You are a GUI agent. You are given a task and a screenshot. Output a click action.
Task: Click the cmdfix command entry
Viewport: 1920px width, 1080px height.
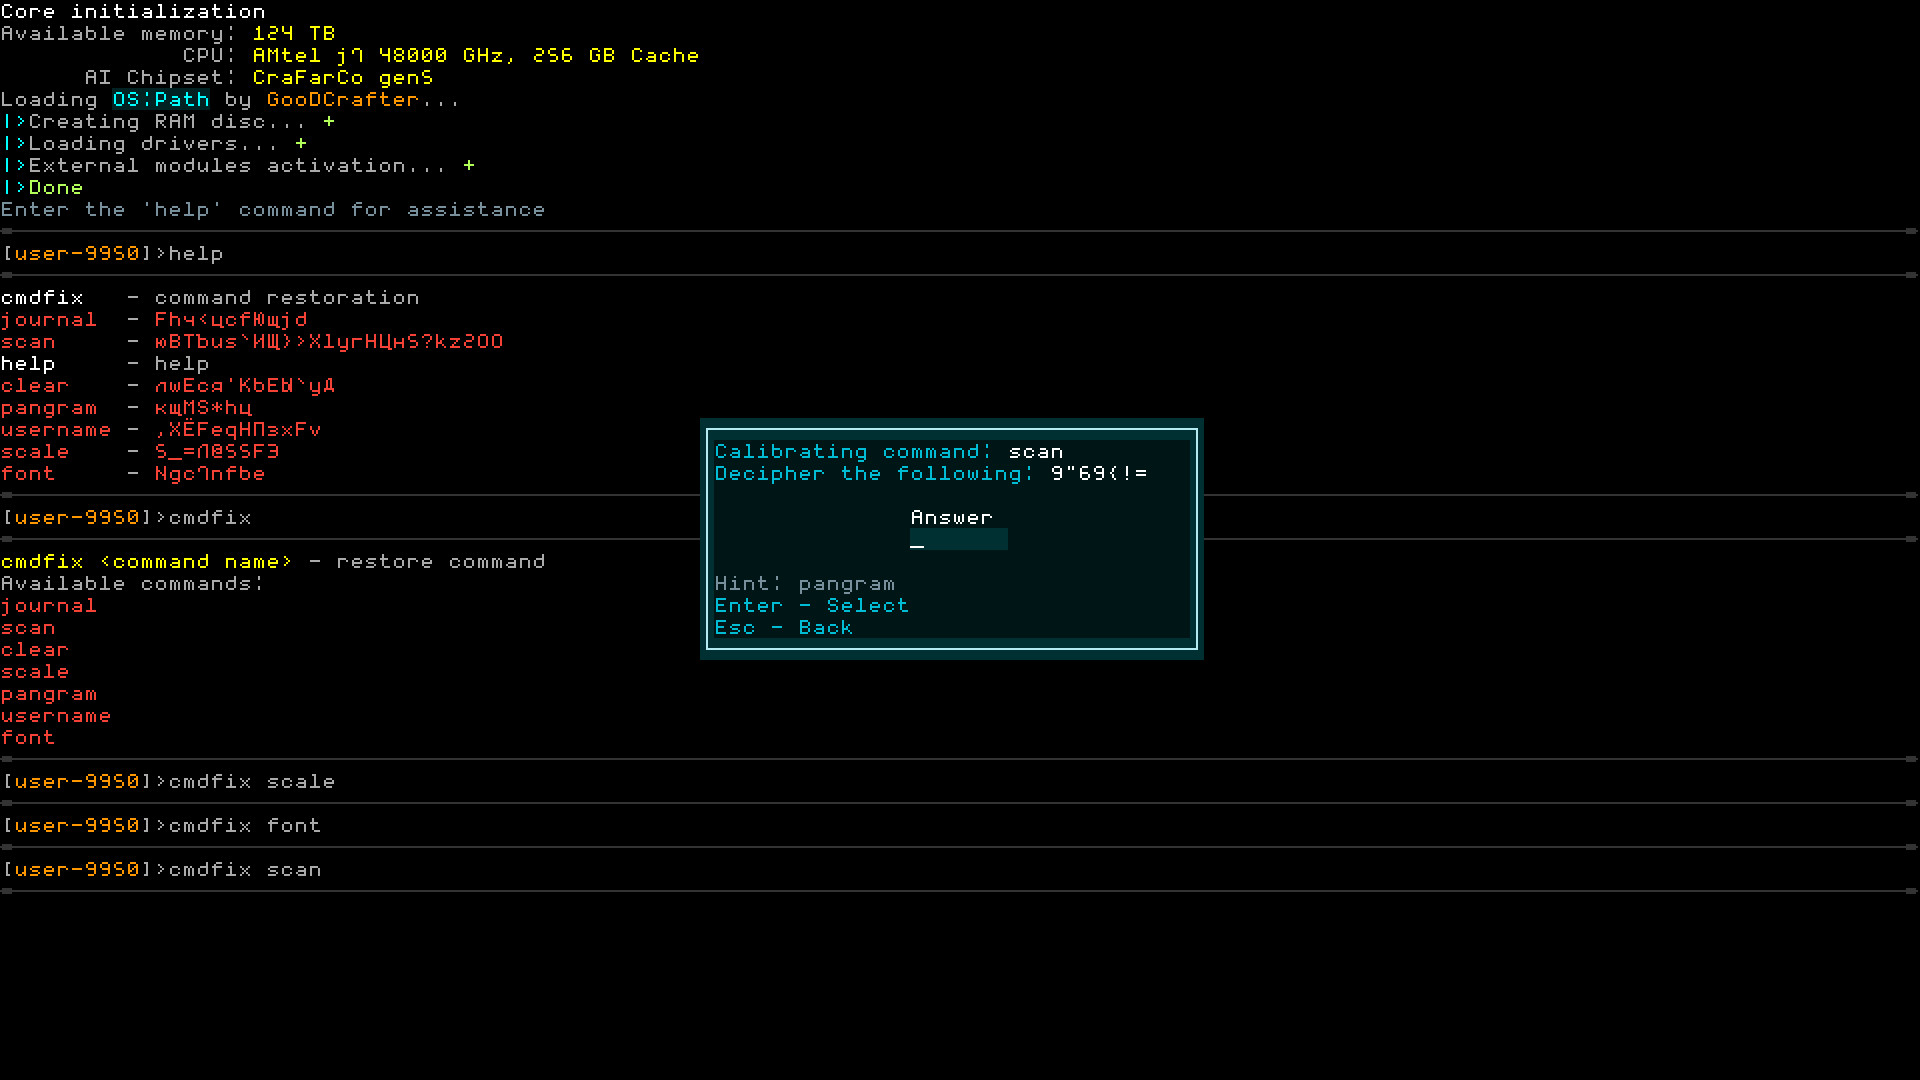(42, 297)
